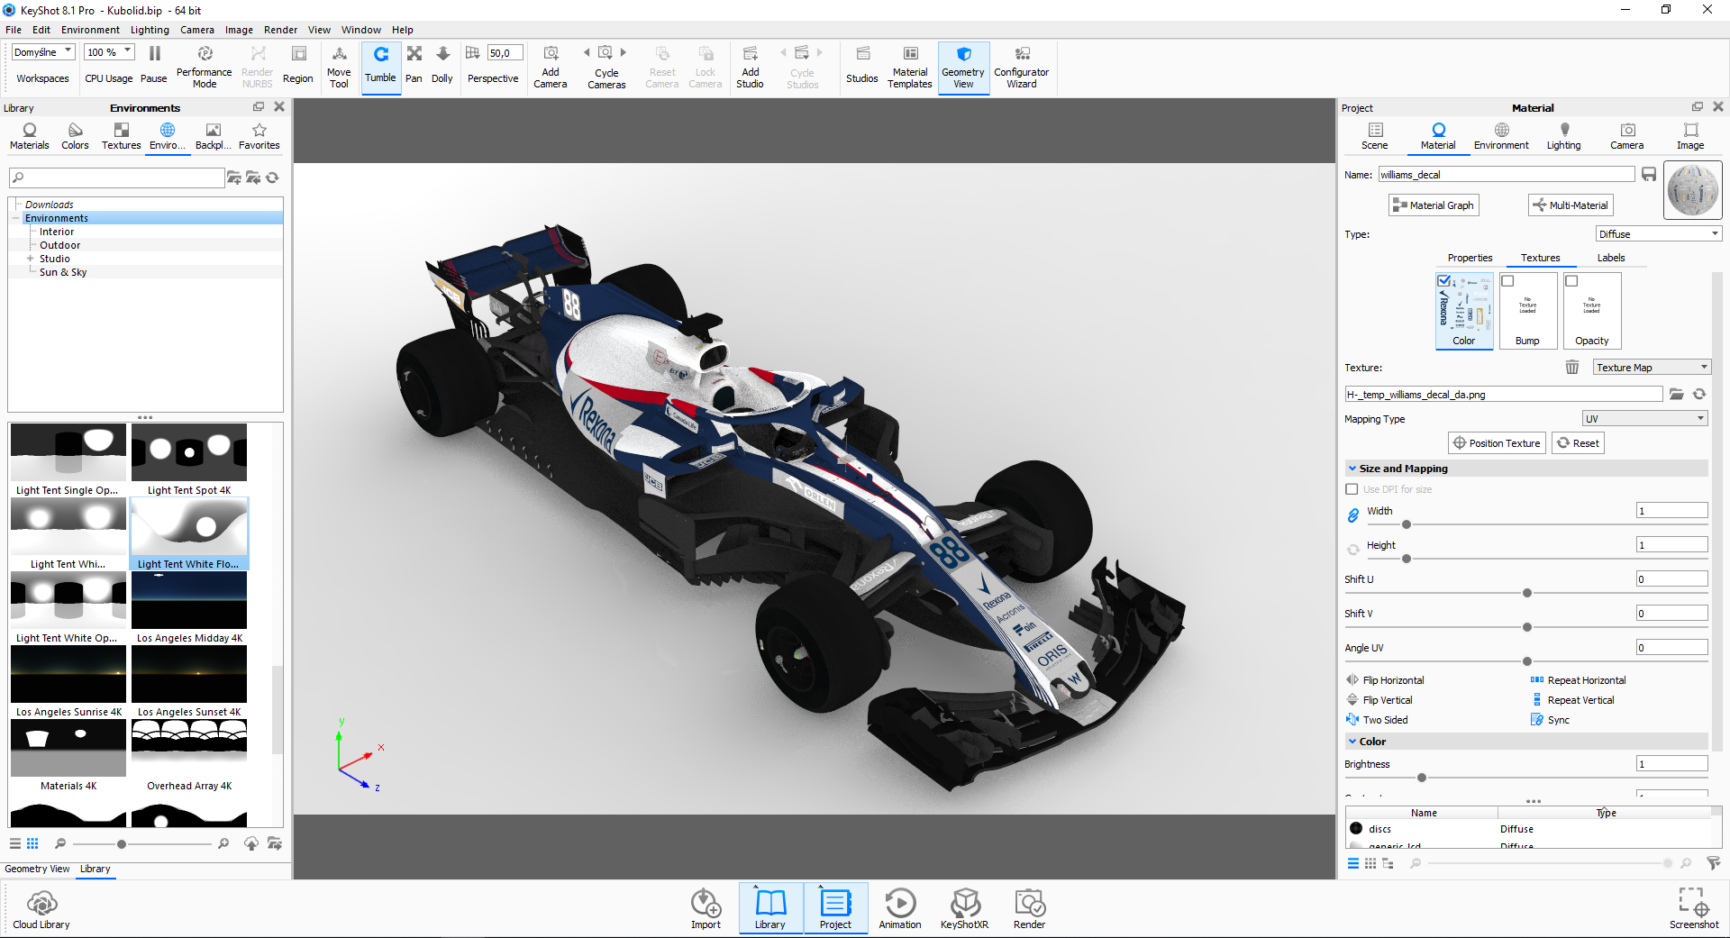The image size is (1730, 938).
Task: Take a Screenshot of the view
Action: pos(1693,909)
